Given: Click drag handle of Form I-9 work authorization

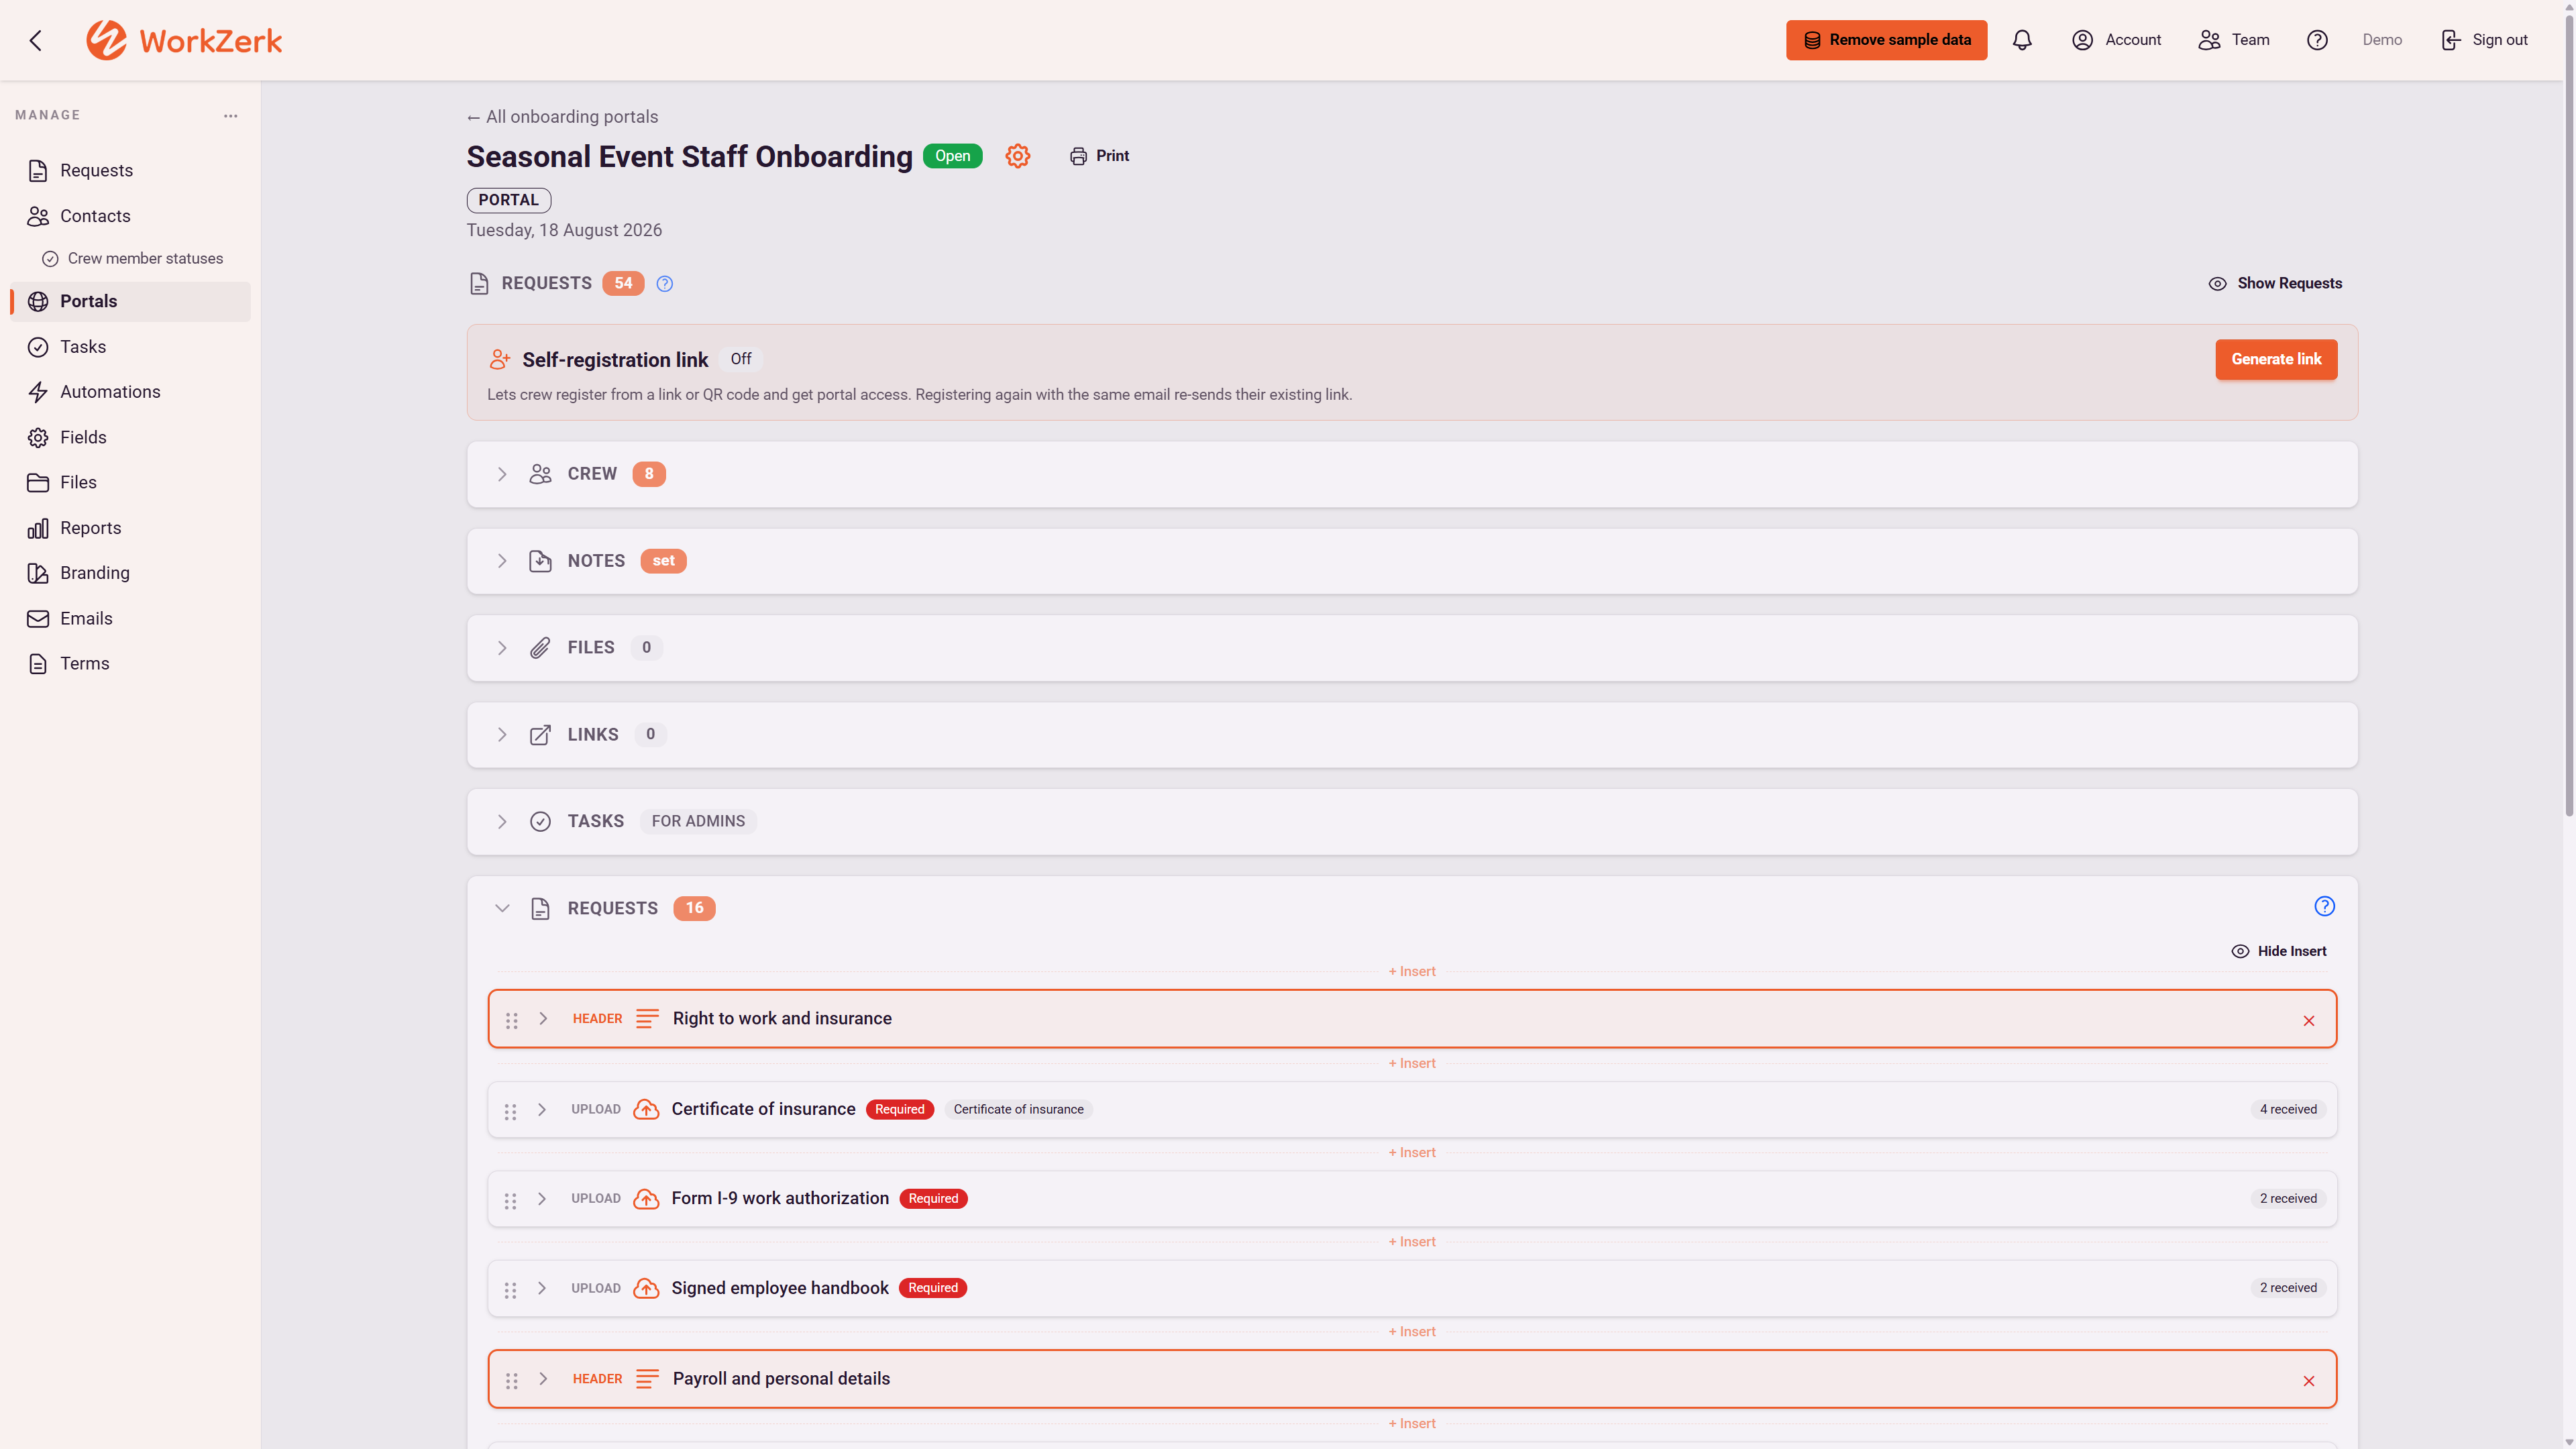Looking at the screenshot, I should pos(510,1200).
